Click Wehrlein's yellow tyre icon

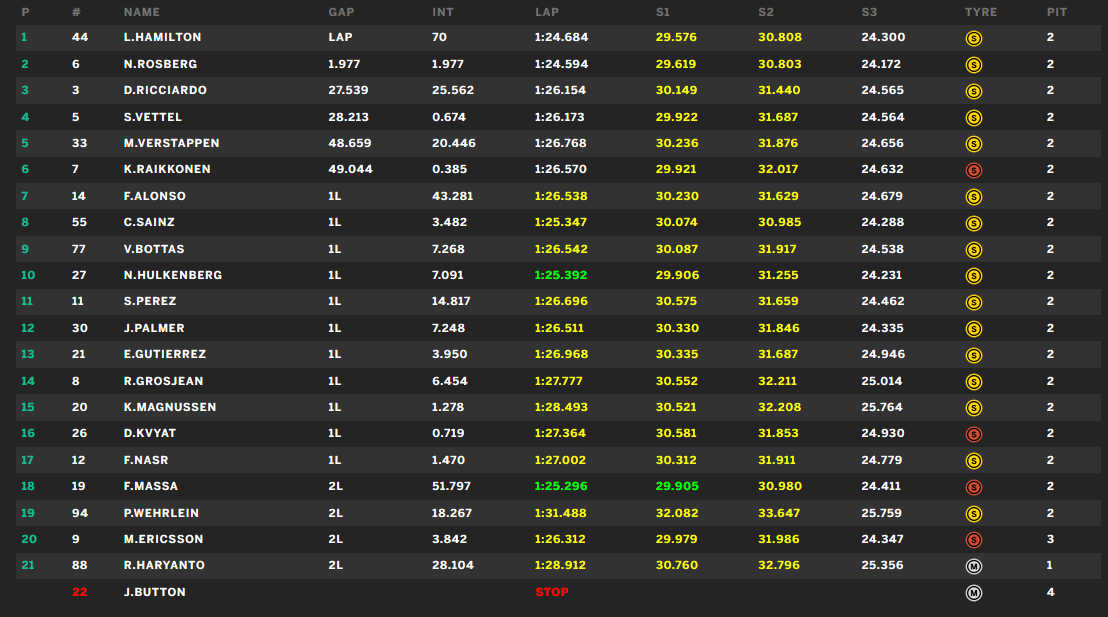click(973, 513)
